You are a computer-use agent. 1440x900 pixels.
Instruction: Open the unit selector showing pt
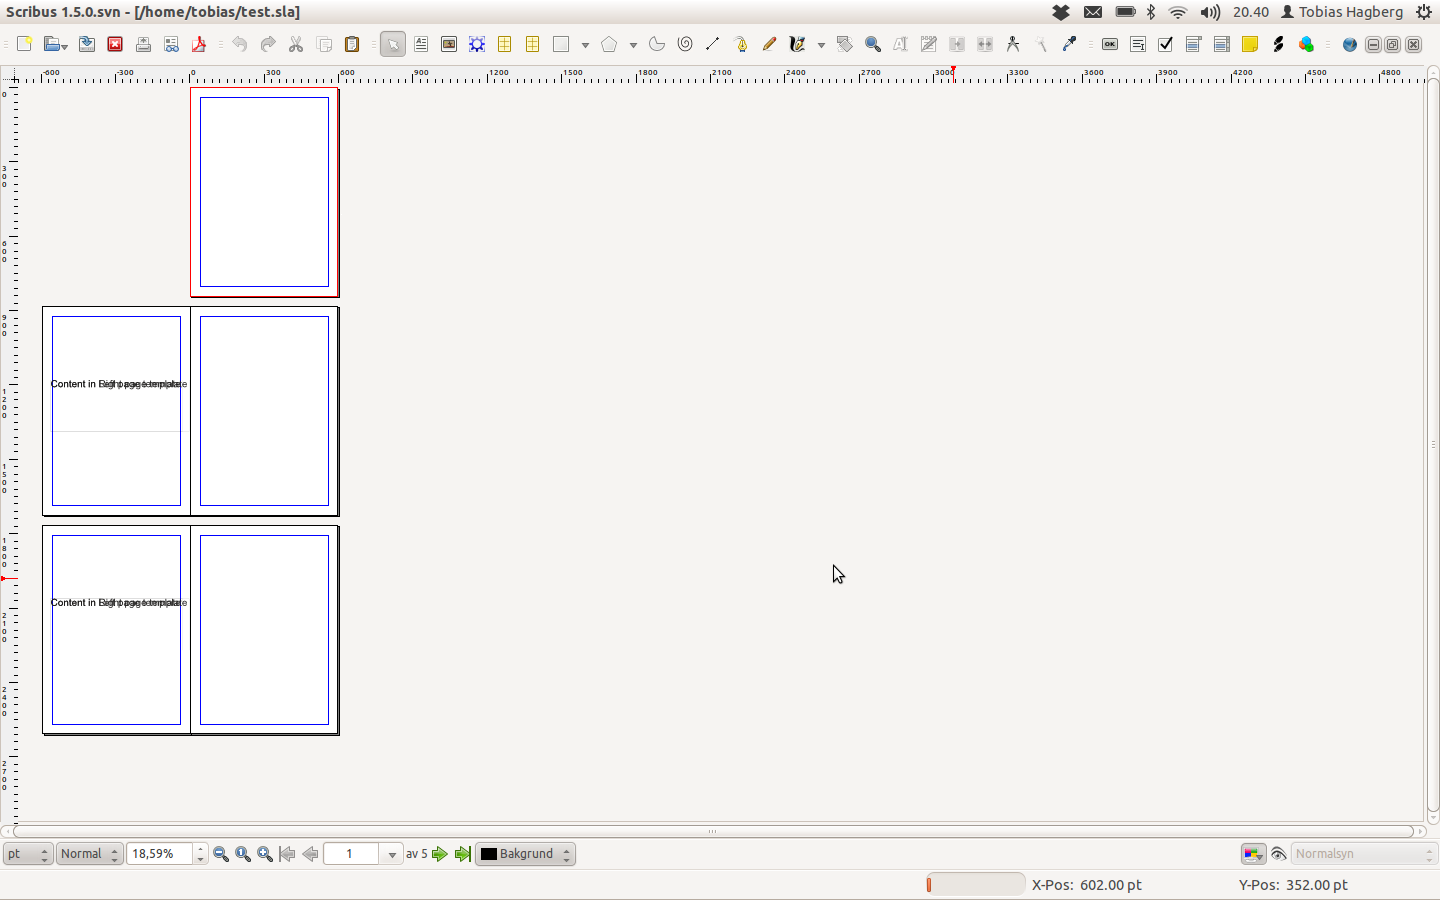[28, 854]
